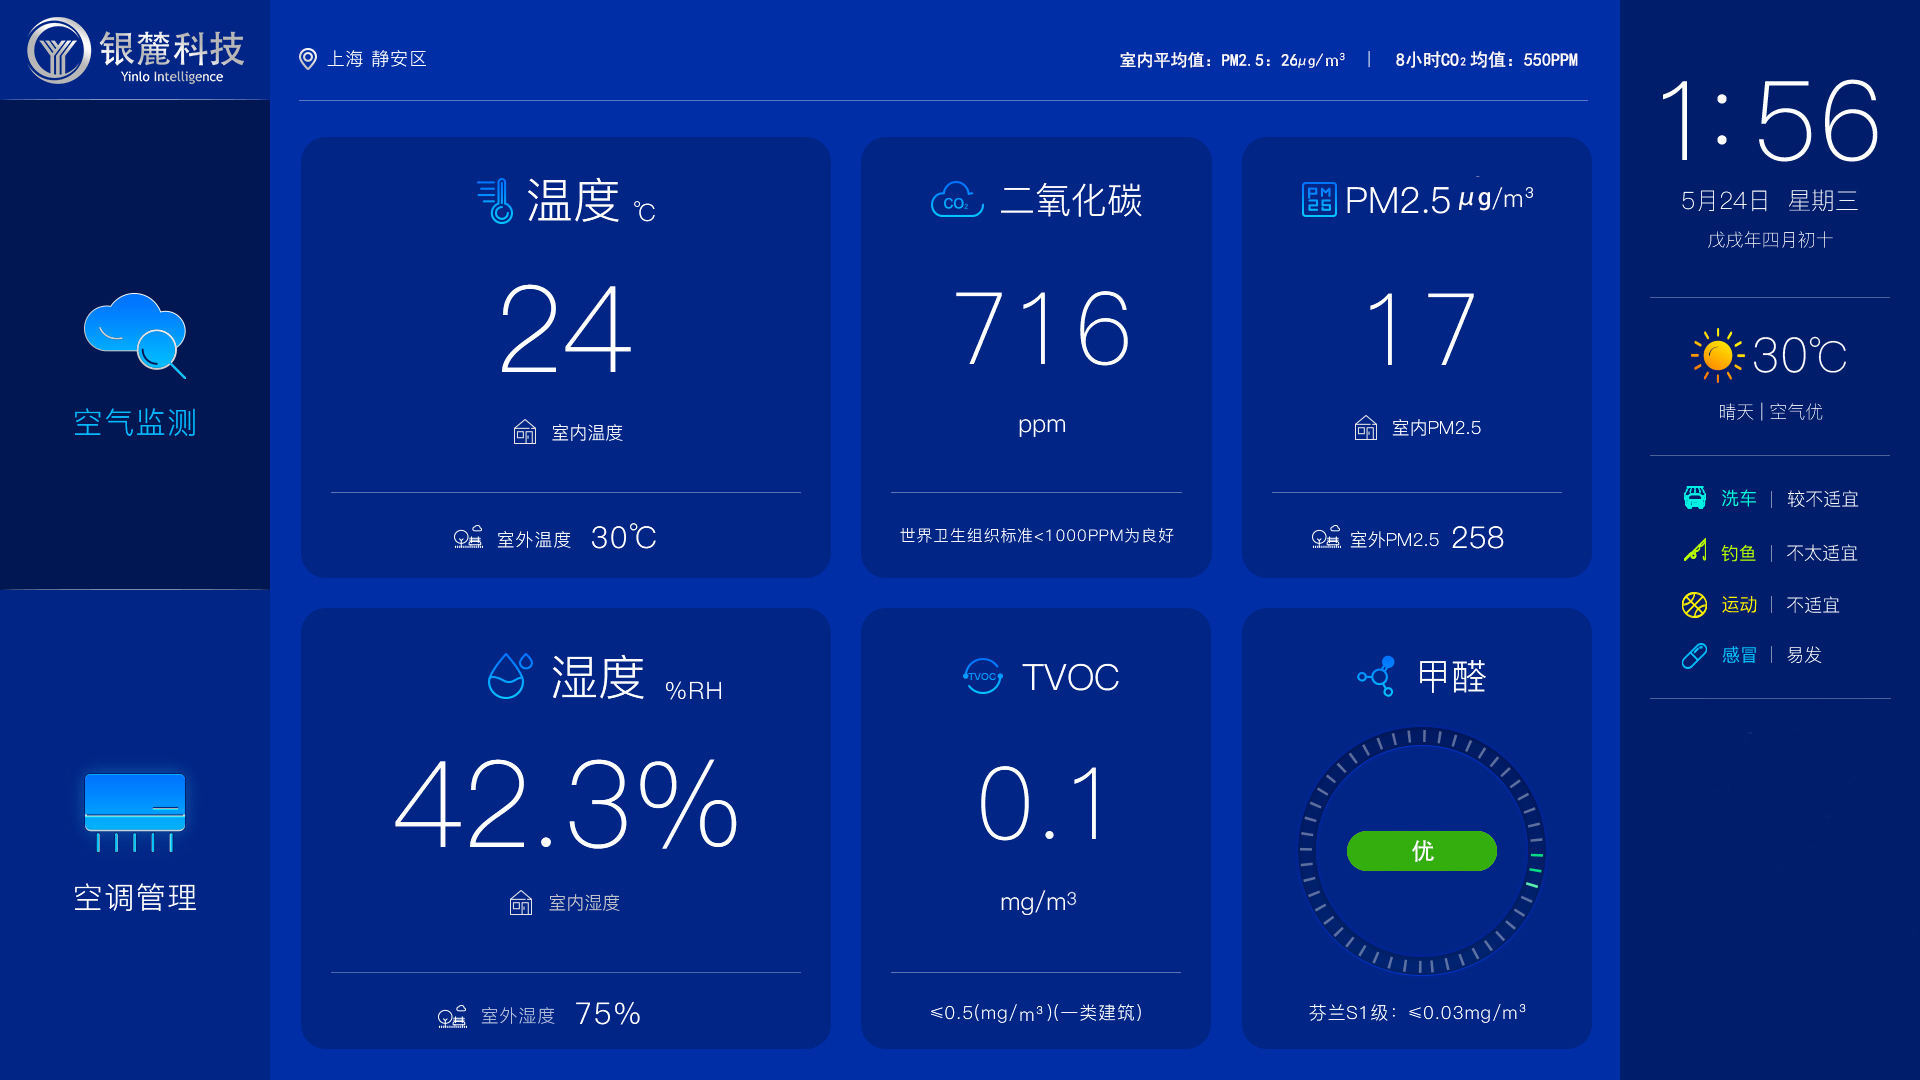Click the TVOC card title
This screenshot has height=1080, width=1920.
[1070, 677]
